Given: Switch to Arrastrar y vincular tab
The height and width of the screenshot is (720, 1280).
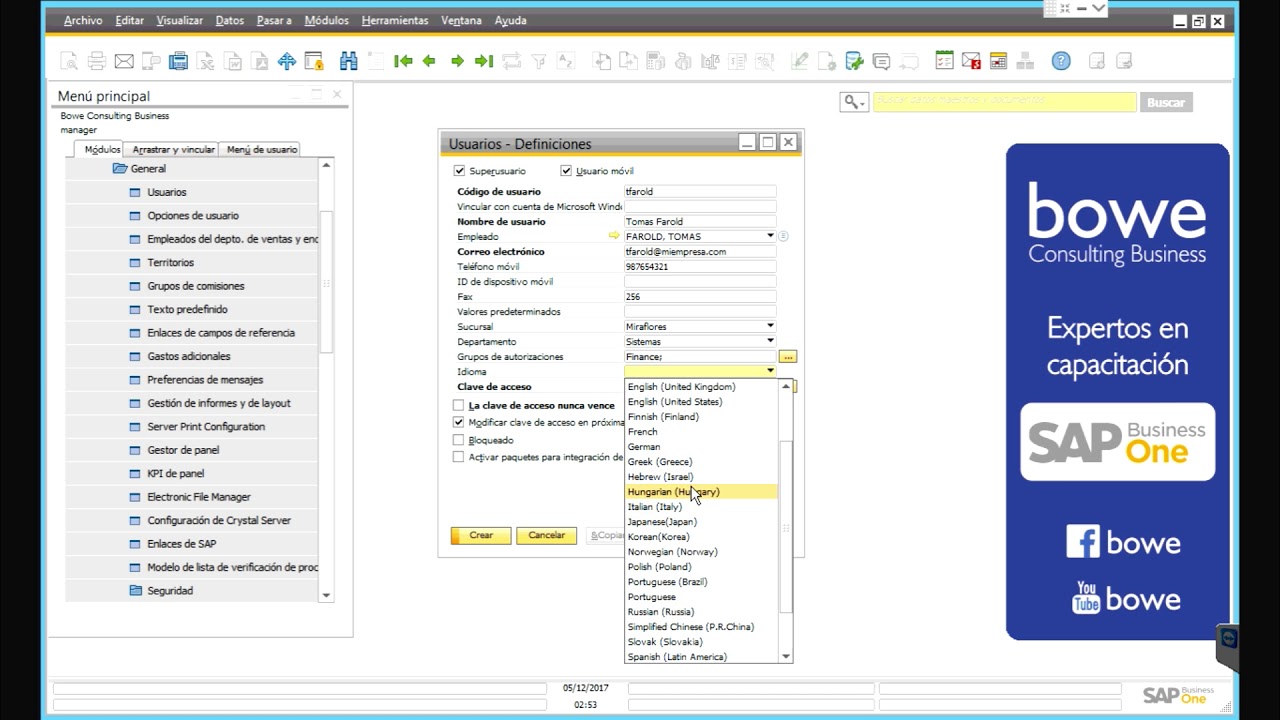Looking at the screenshot, I should pos(173,149).
